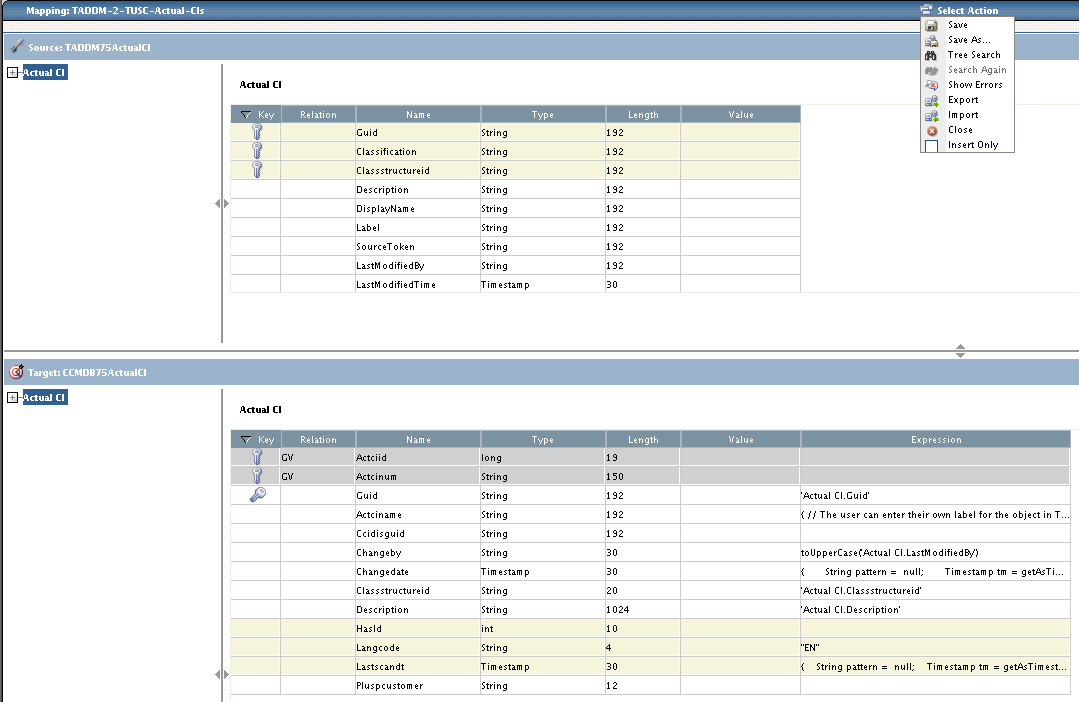
Task: Choose Save from the action menu
Action: pyautogui.click(x=957, y=25)
